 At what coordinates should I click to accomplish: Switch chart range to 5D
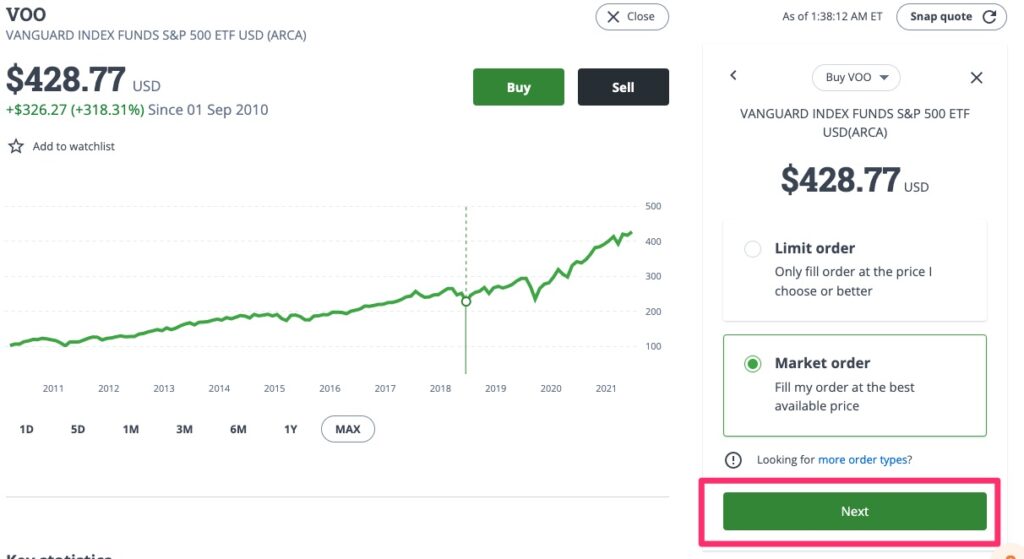[78, 429]
